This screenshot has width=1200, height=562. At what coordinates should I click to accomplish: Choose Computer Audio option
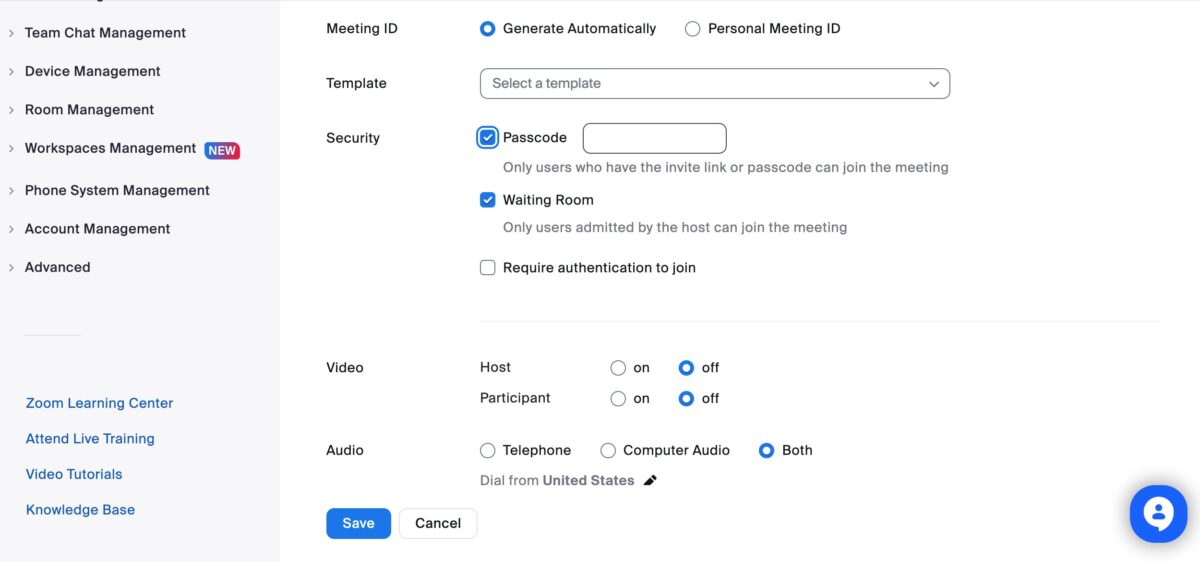(608, 451)
